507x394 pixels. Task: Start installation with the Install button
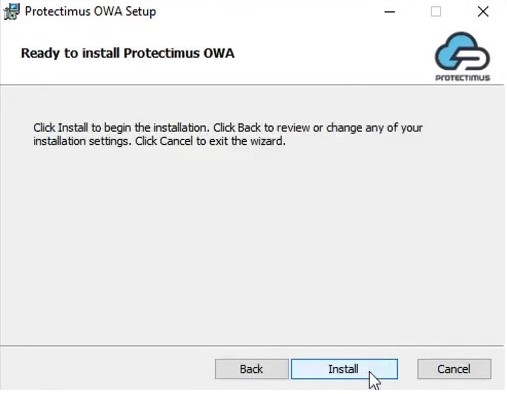pyautogui.click(x=344, y=369)
